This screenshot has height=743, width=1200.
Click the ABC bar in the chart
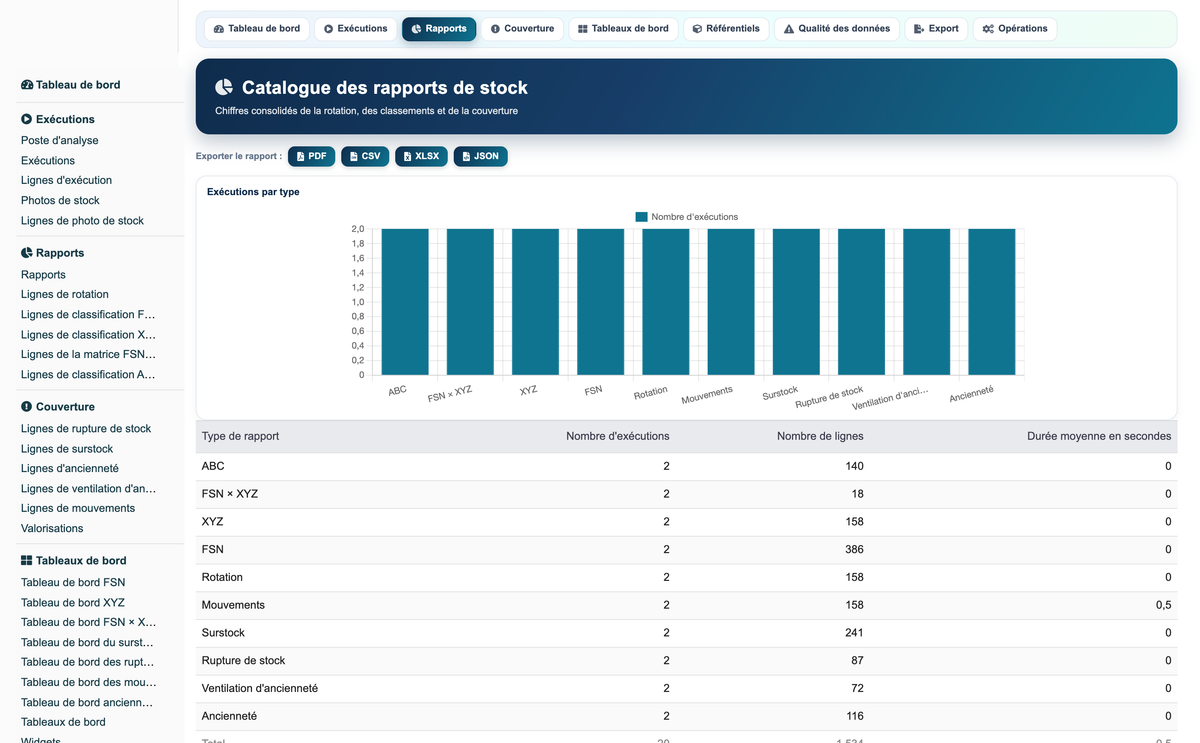[x=405, y=302]
